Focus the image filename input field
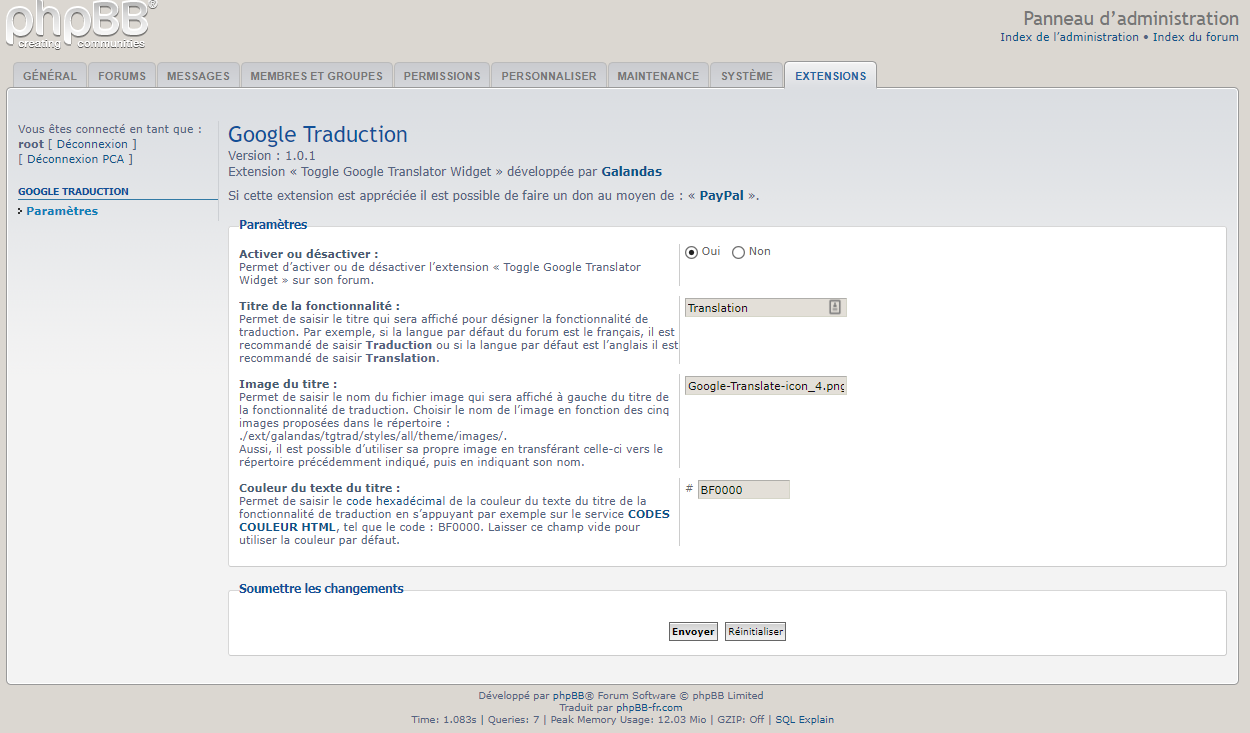The image size is (1250, 733). tap(766, 386)
